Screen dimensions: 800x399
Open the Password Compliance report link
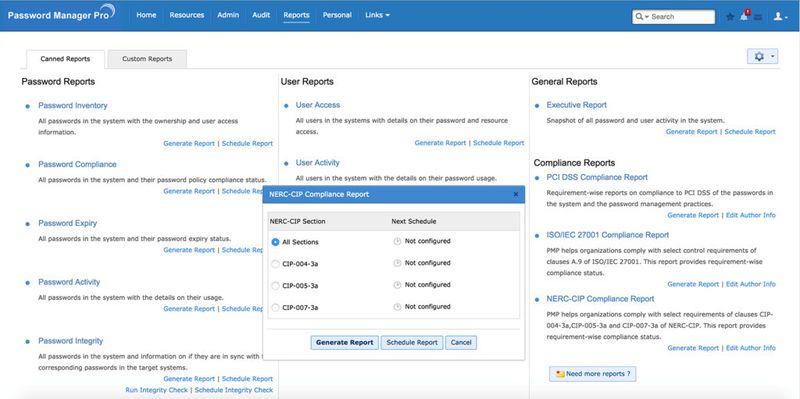click(x=78, y=164)
